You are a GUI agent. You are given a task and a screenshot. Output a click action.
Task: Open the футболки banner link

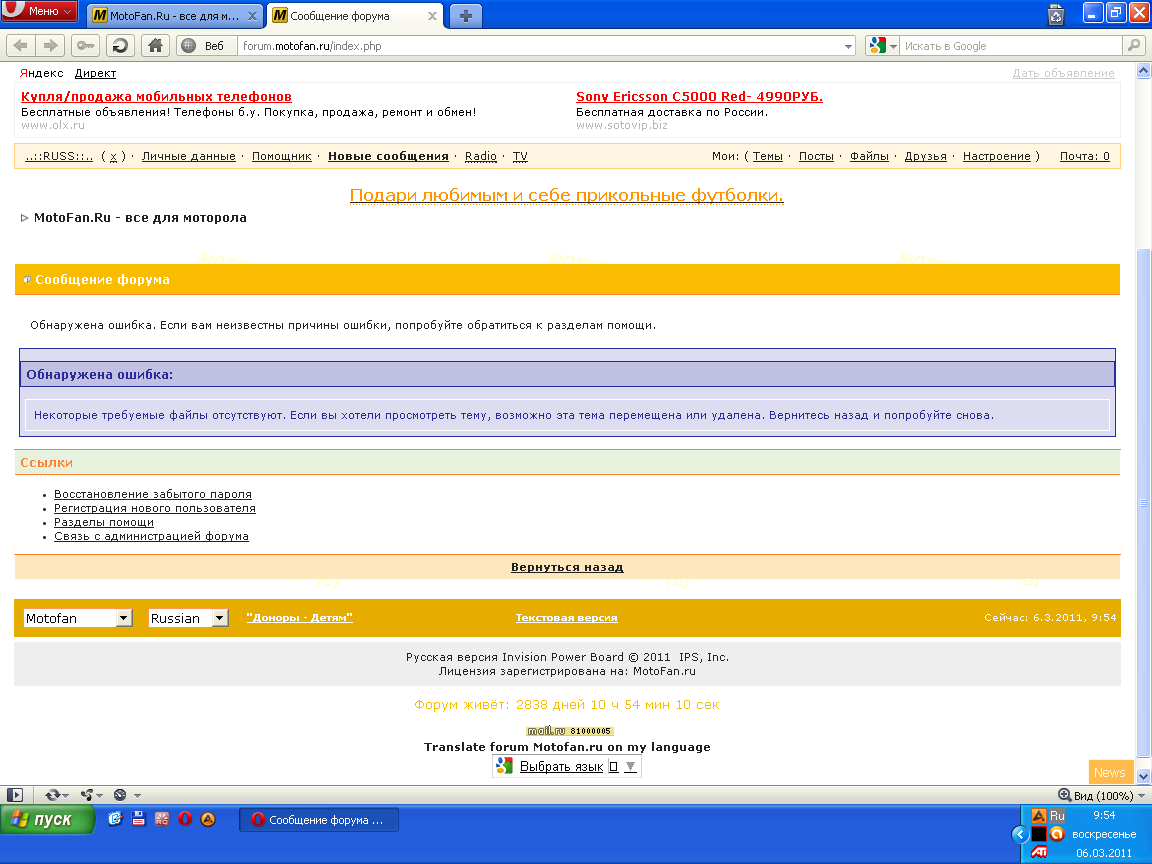click(x=566, y=195)
